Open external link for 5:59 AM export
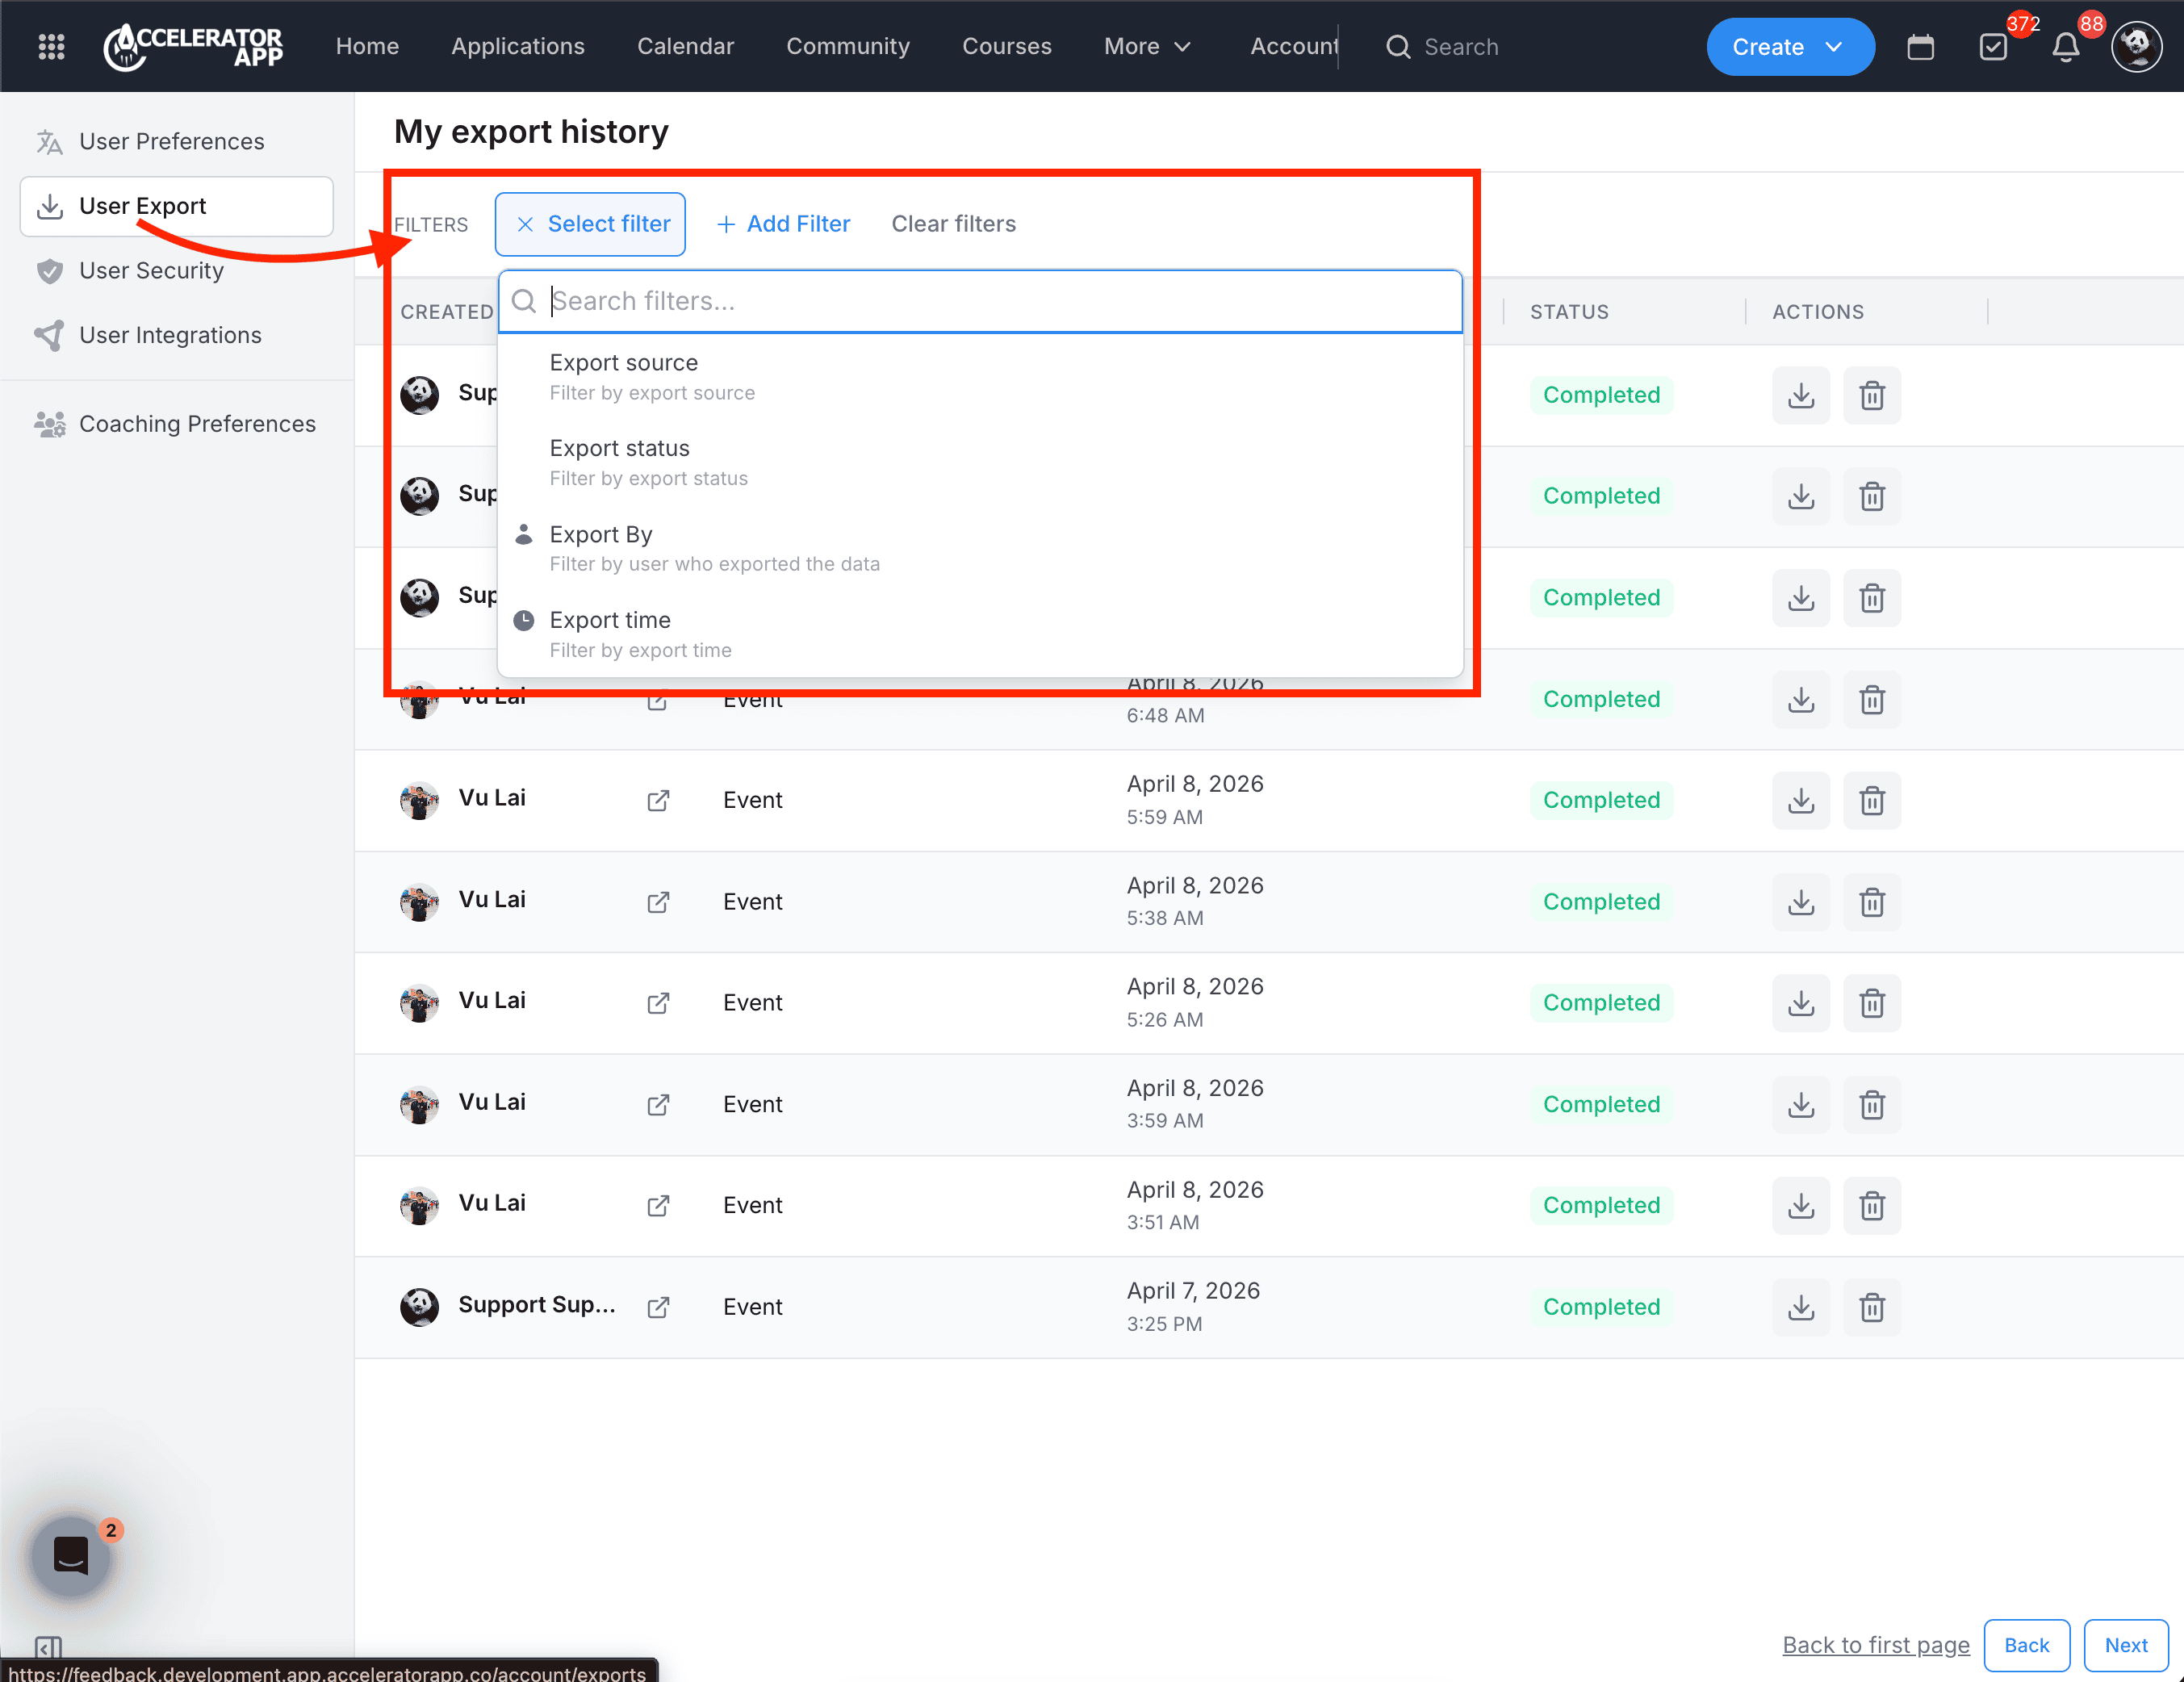Image resolution: width=2184 pixels, height=1682 pixels. pyautogui.click(x=657, y=800)
